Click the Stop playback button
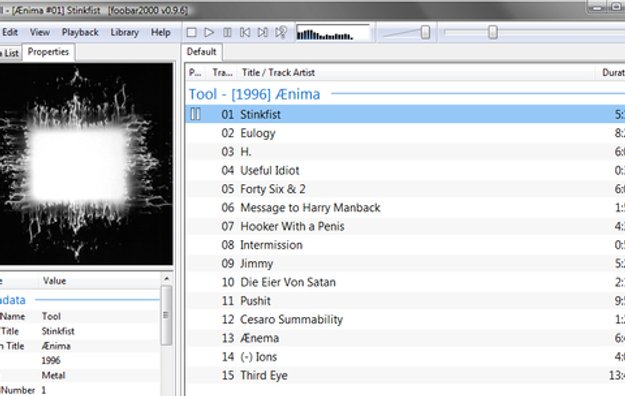The height and width of the screenshot is (396, 625). coord(191,32)
